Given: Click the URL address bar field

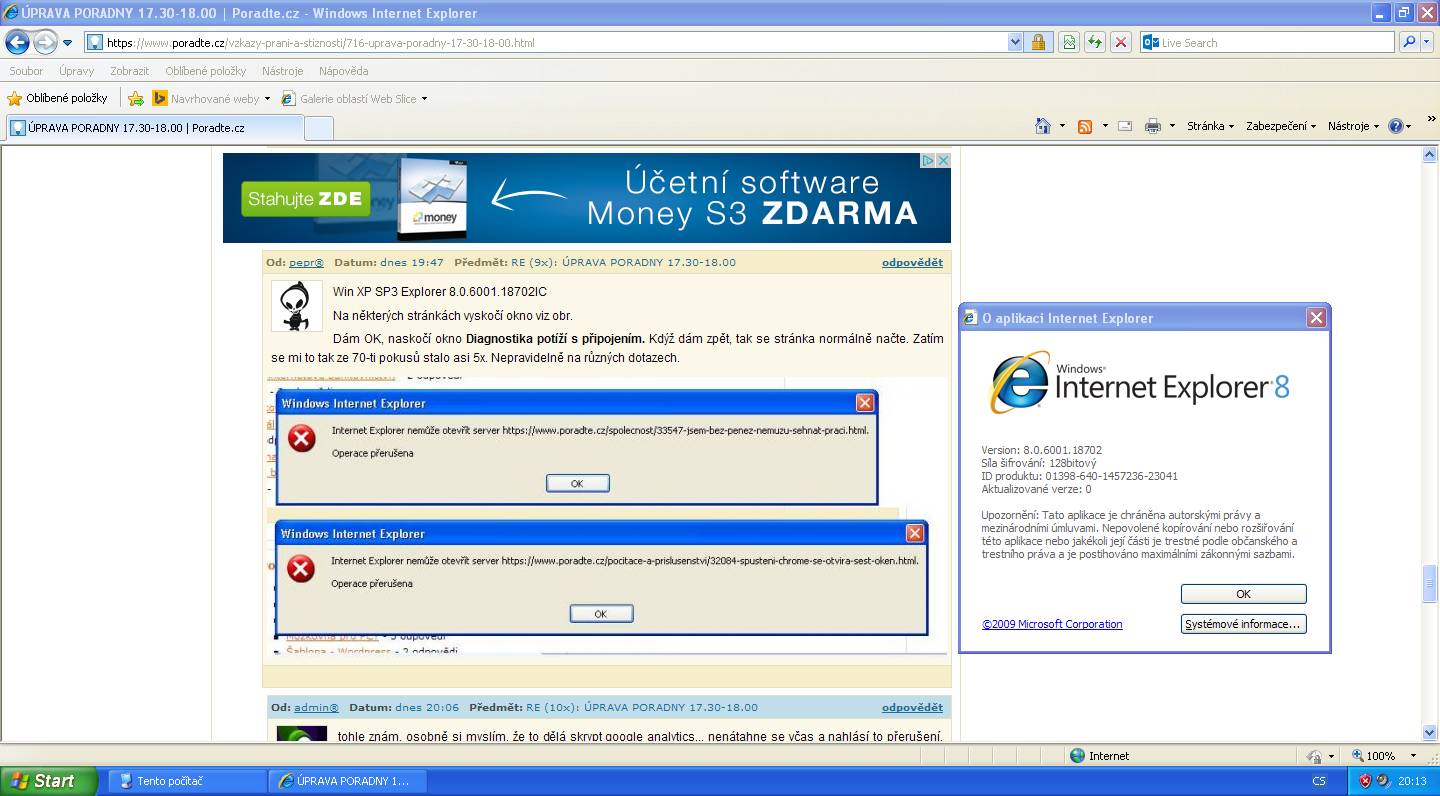Looking at the screenshot, I should (555, 42).
